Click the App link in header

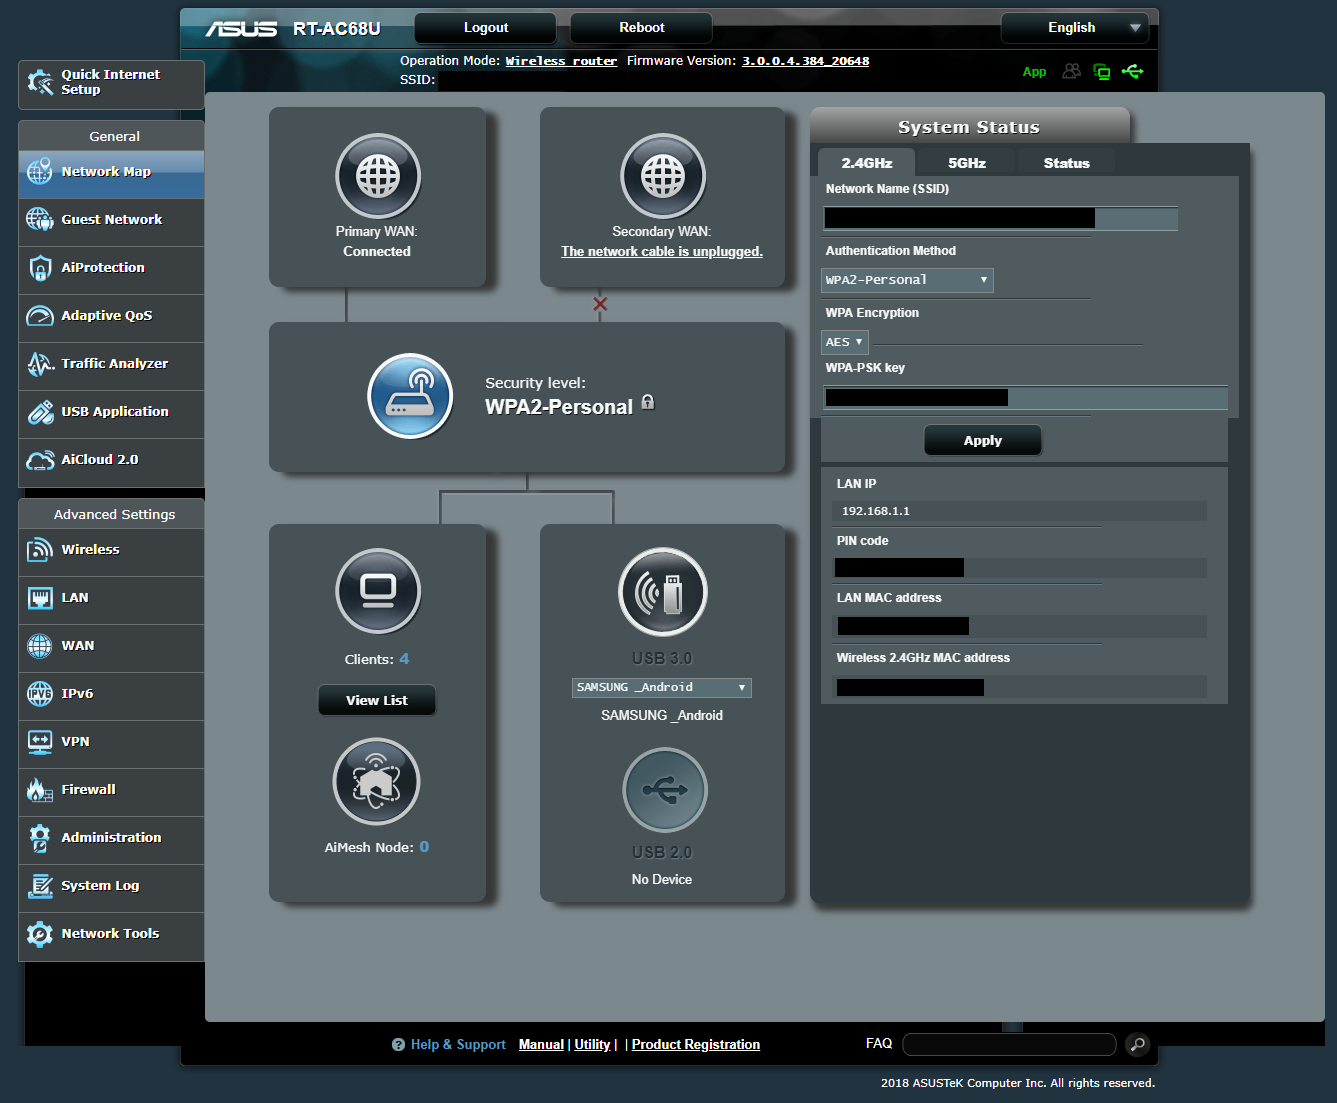point(1034,72)
